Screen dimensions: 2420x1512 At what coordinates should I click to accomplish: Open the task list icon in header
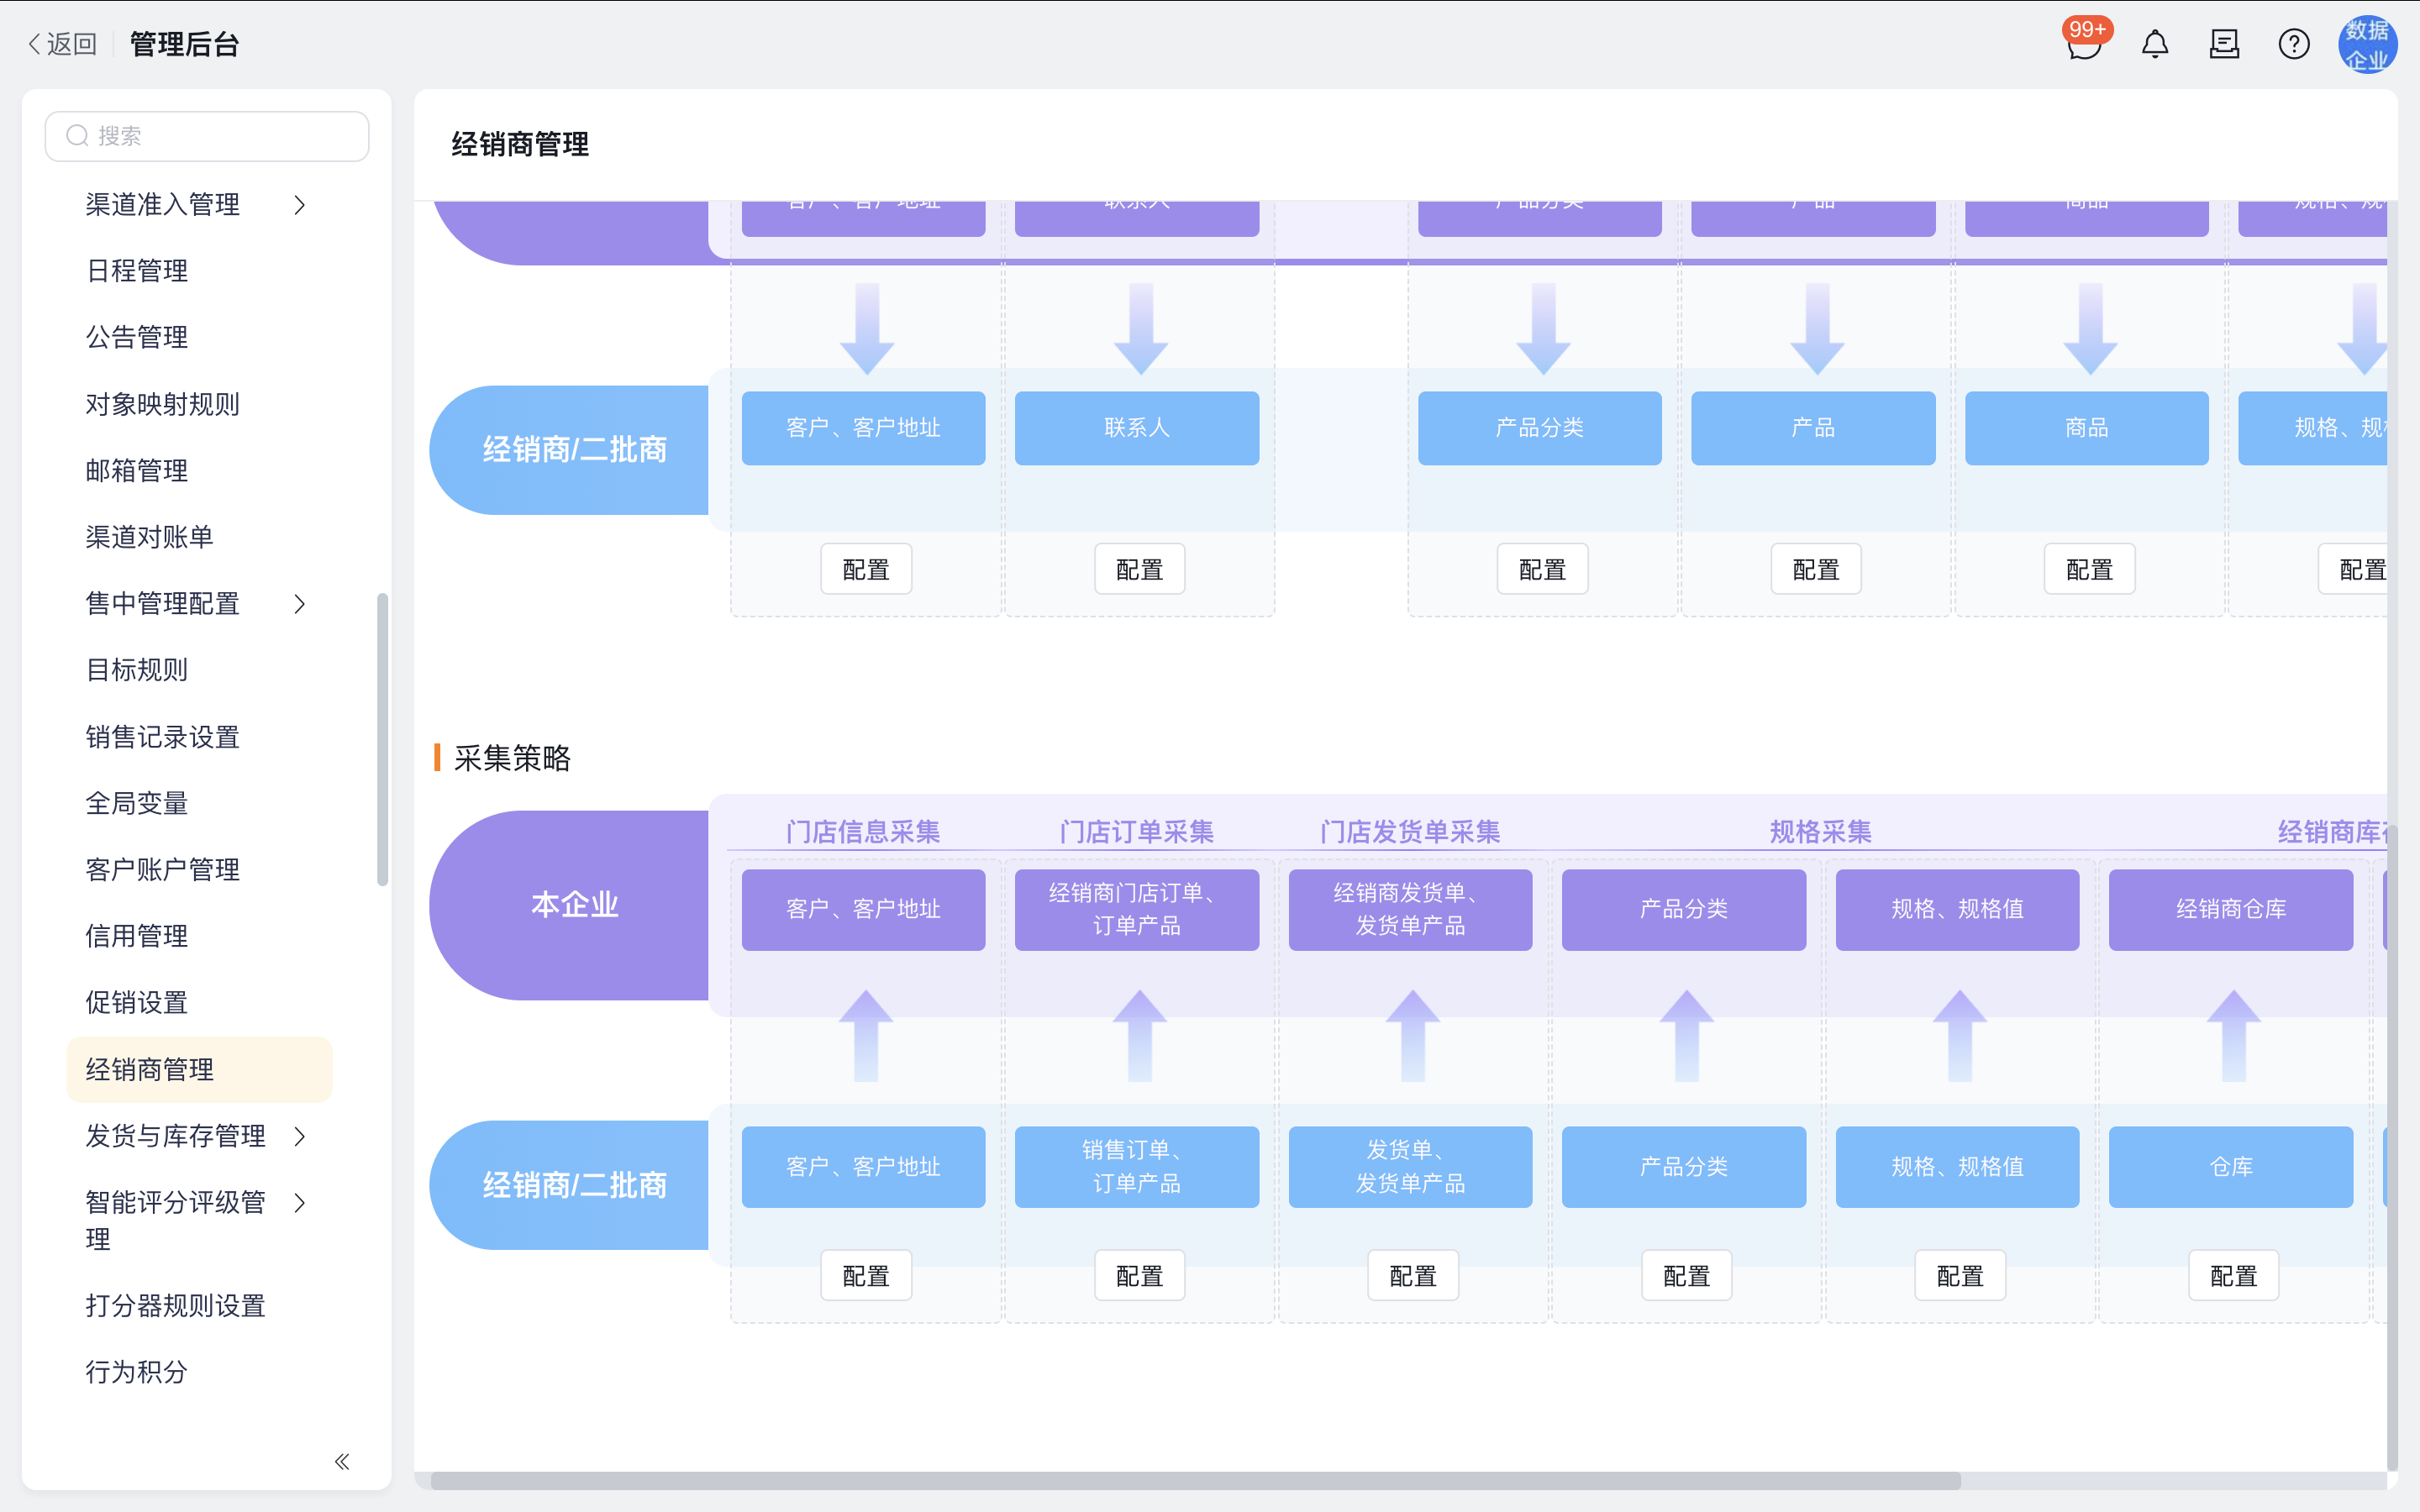coord(2224,44)
